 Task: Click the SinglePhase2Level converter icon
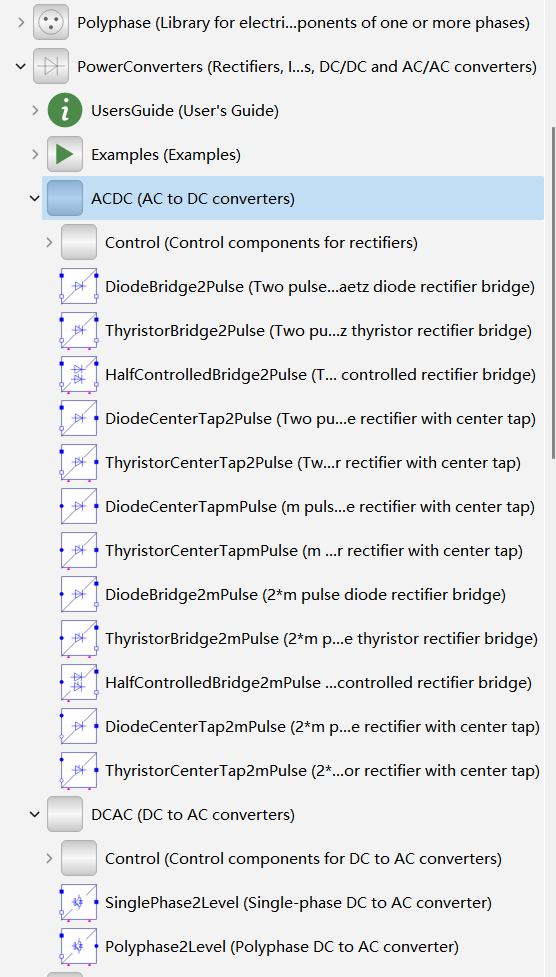79,902
